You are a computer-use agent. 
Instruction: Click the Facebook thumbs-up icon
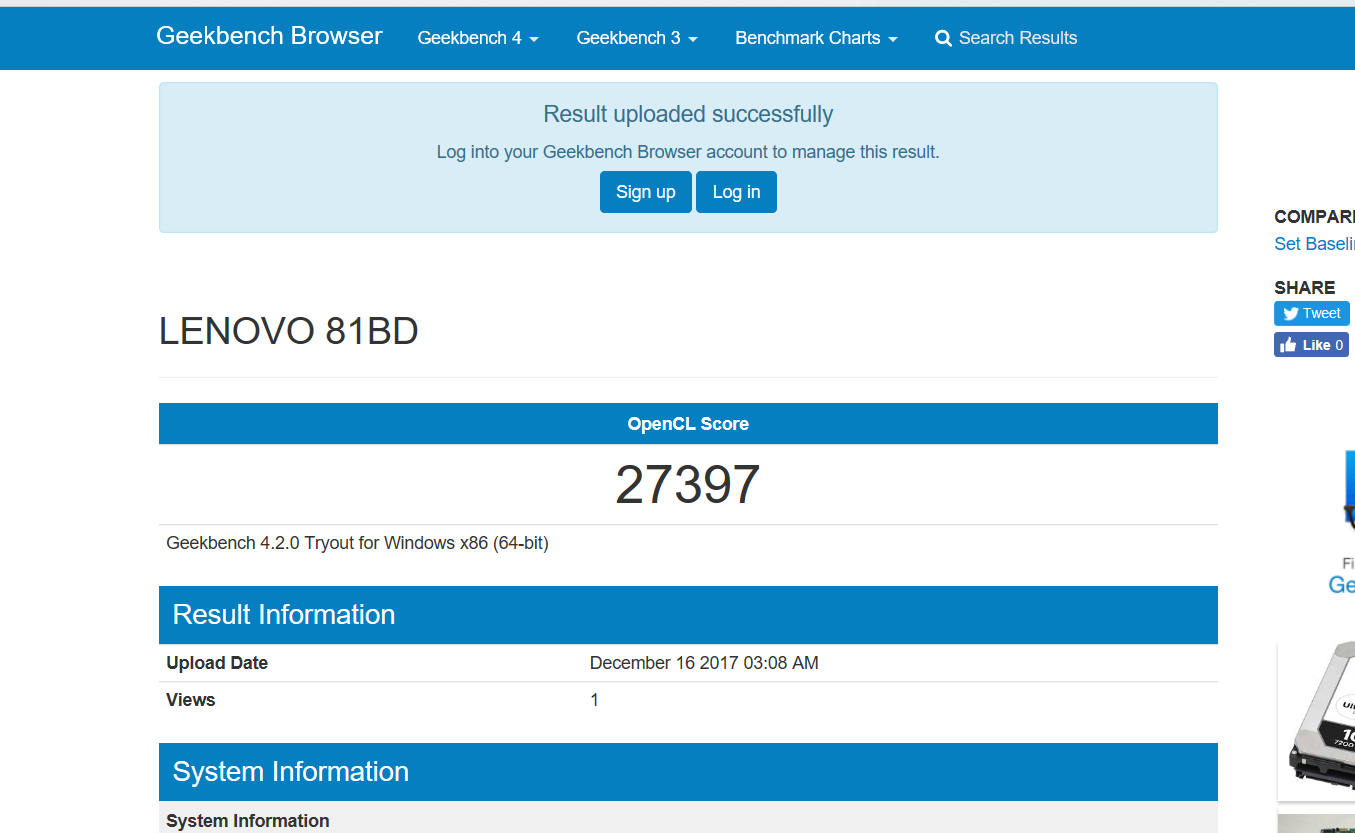pyautogui.click(x=1288, y=345)
